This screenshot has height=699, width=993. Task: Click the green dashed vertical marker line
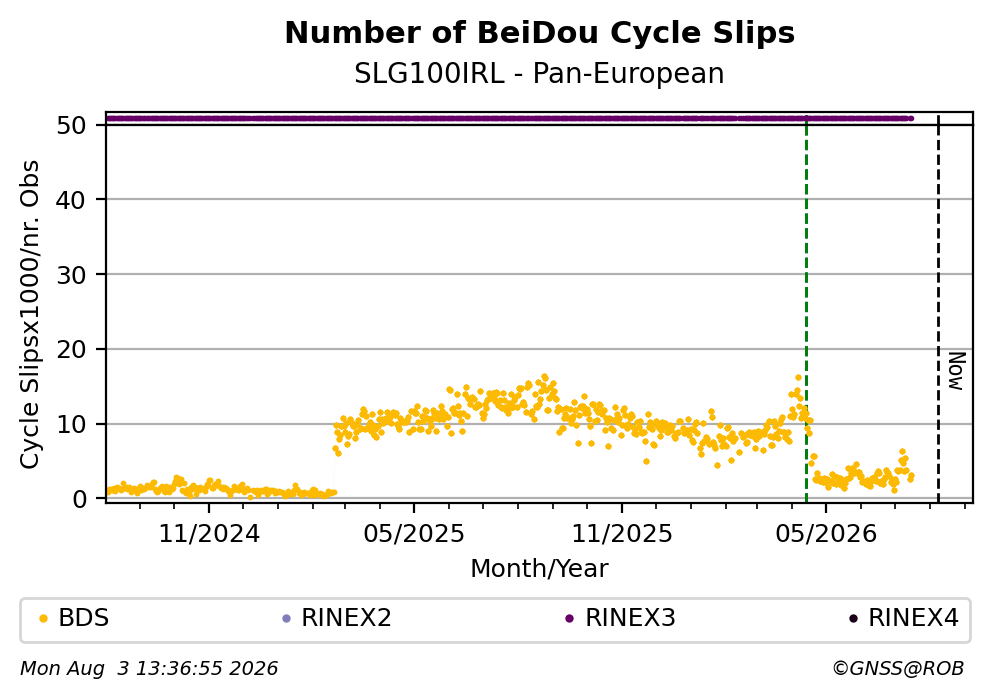click(x=806, y=310)
